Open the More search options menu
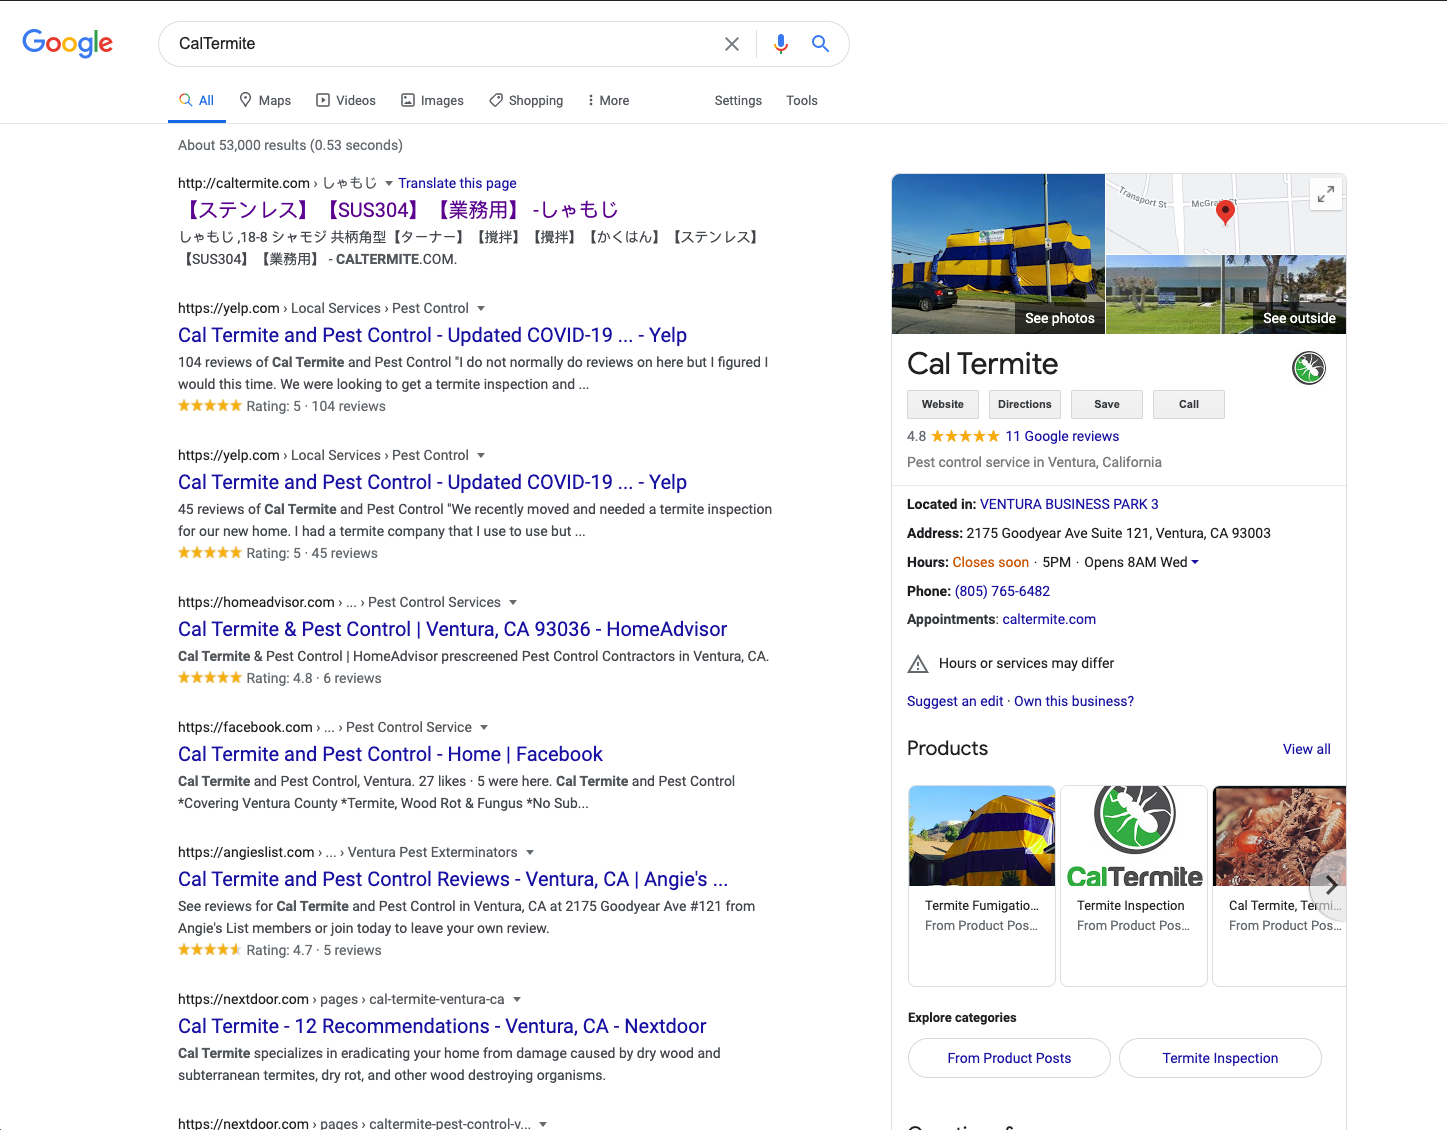The height and width of the screenshot is (1130, 1447). pos(608,100)
